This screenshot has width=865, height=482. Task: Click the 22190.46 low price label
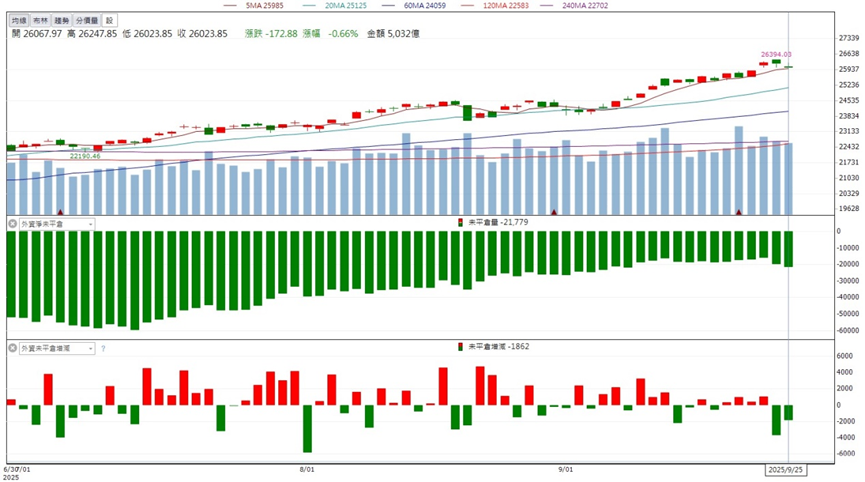point(85,156)
